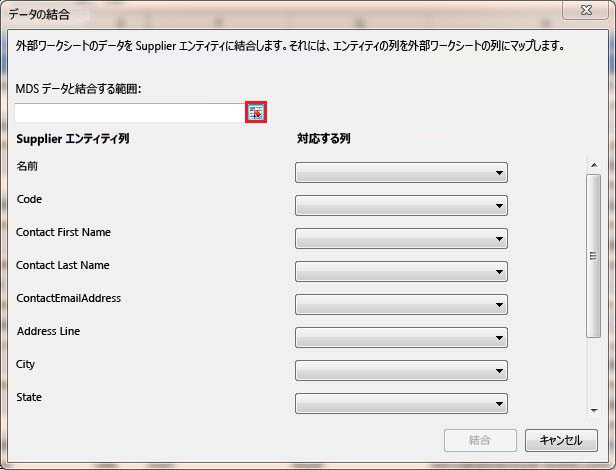Expand Contact Last Name column dropdown
Screen dimensions: 616x470
coord(401,272)
